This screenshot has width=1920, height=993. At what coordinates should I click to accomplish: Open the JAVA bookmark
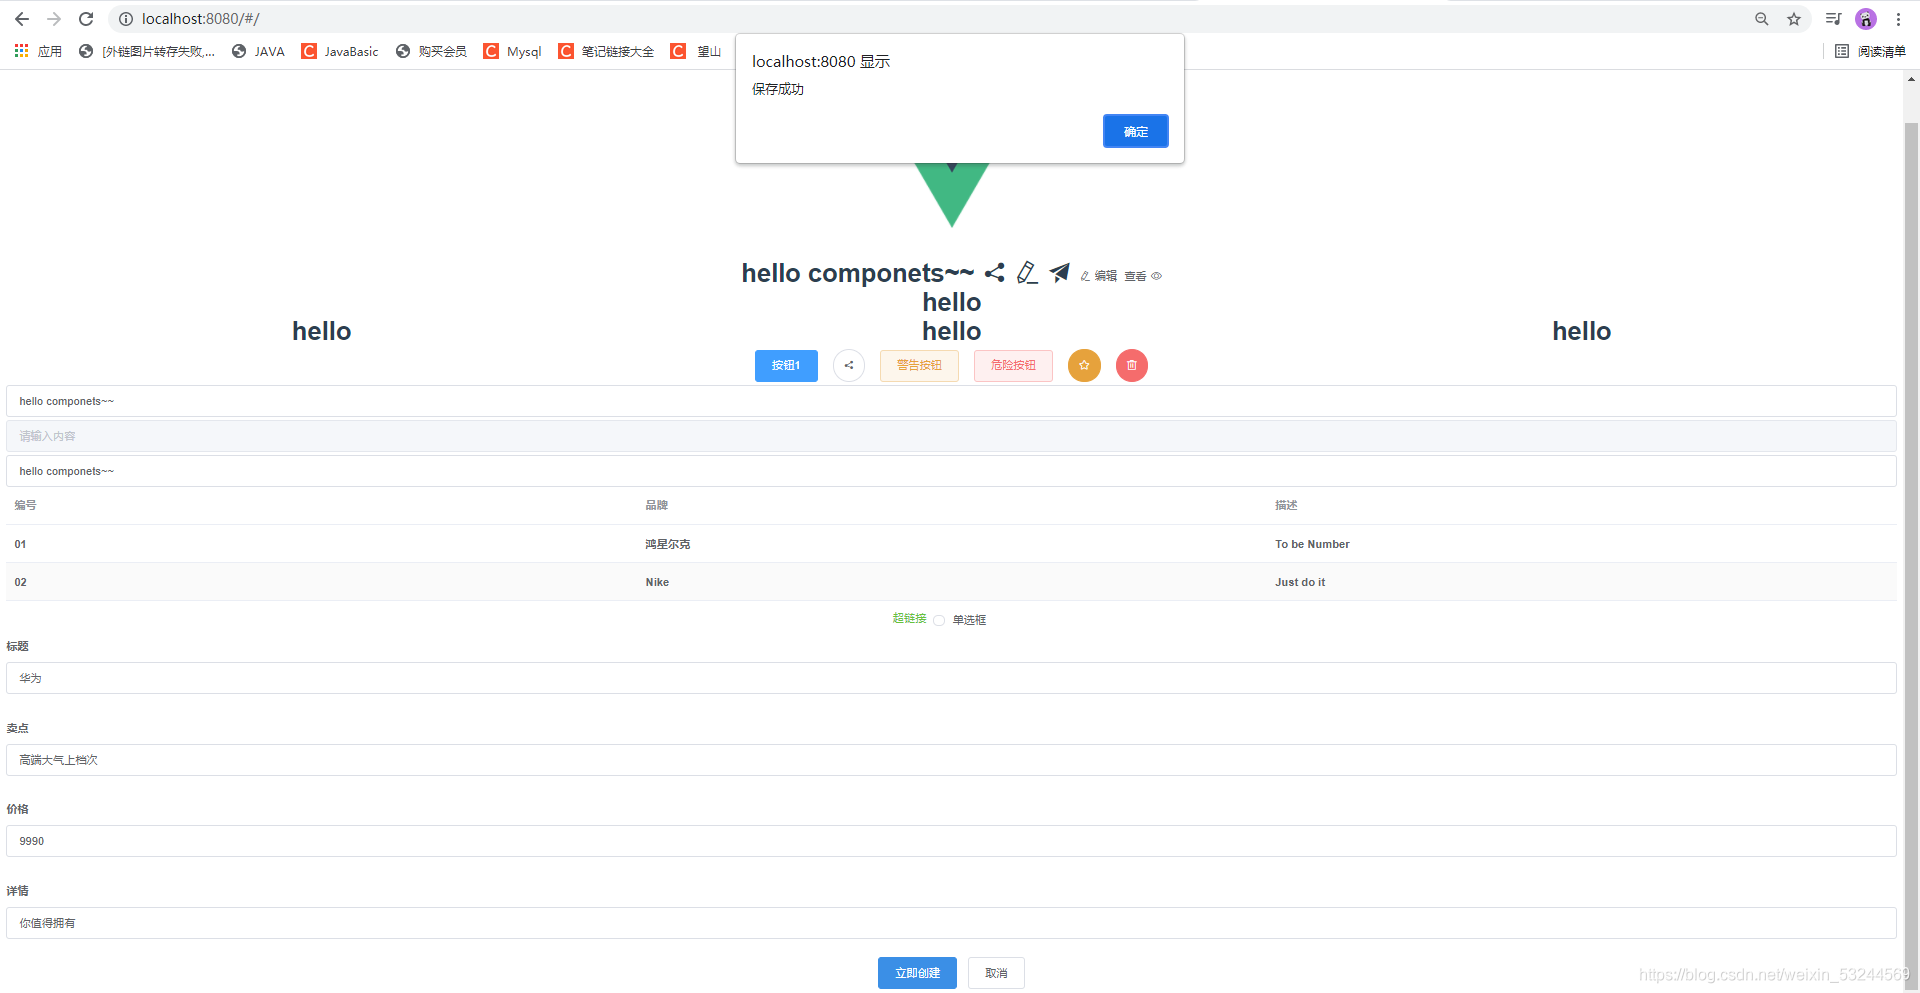[x=258, y=51]
